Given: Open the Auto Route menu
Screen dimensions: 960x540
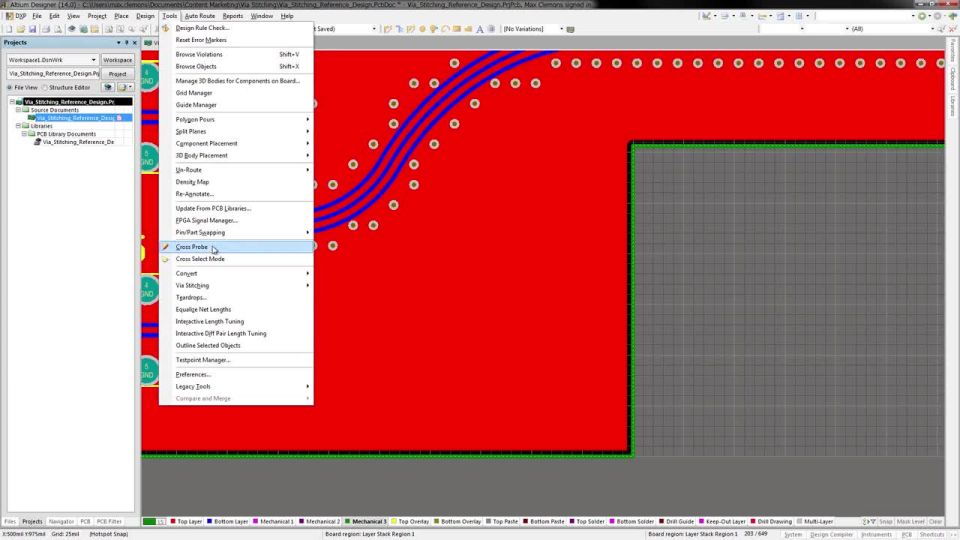Looking at the screenshot, I should pyautogui.click(x=200, y=16).
